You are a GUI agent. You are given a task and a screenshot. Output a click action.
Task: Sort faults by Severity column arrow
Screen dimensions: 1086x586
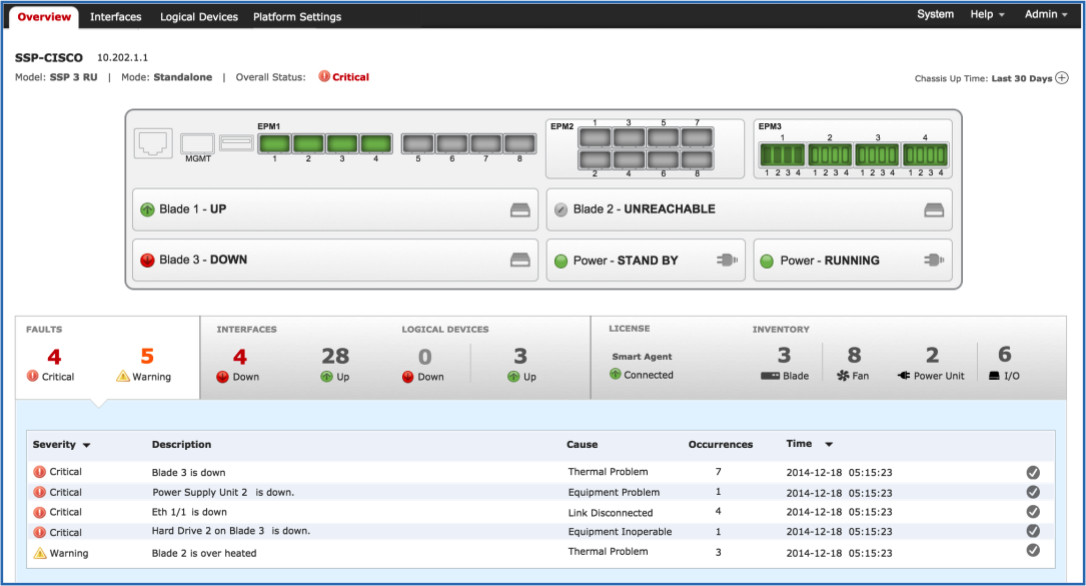click(x=87, y=445)
